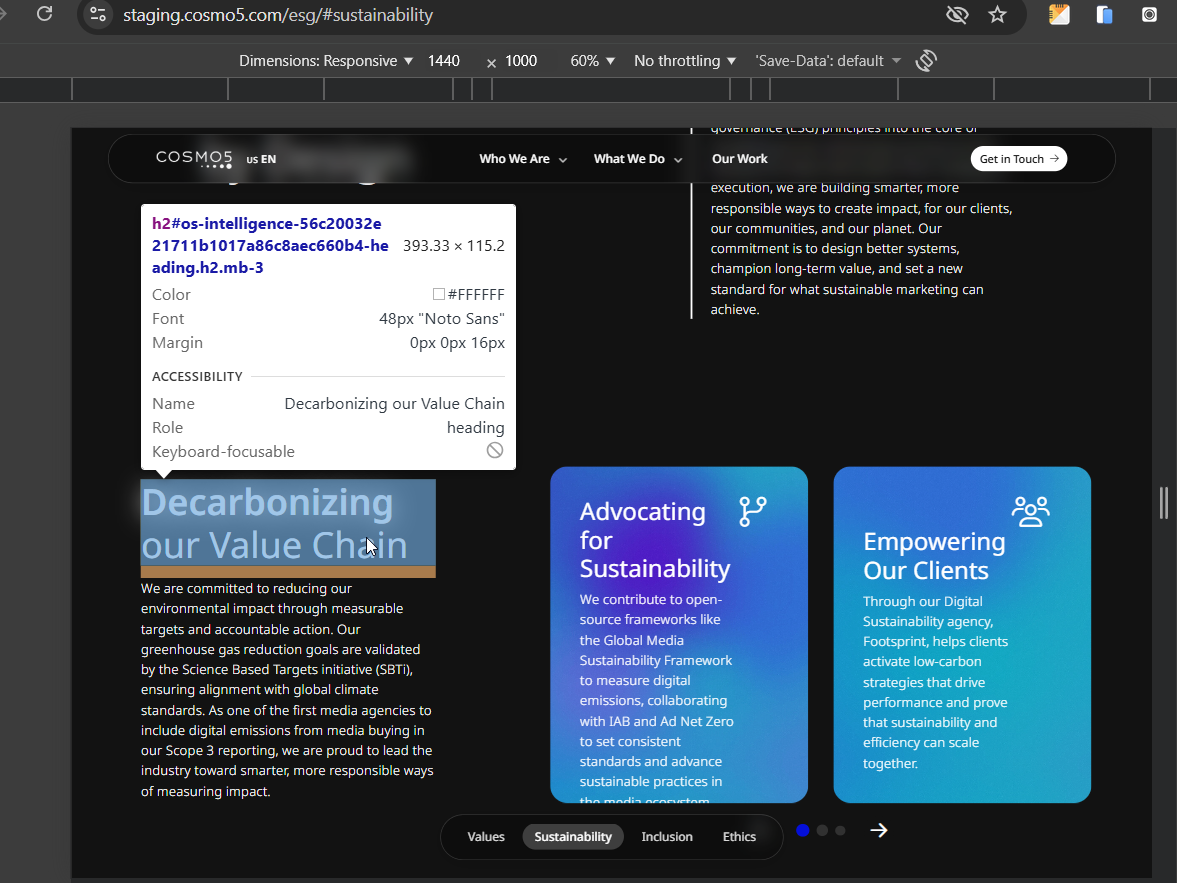This screenshot has height=883, width=1177.
Task: Click the rotate device orientation icon
Action: [x=926, y=61]
